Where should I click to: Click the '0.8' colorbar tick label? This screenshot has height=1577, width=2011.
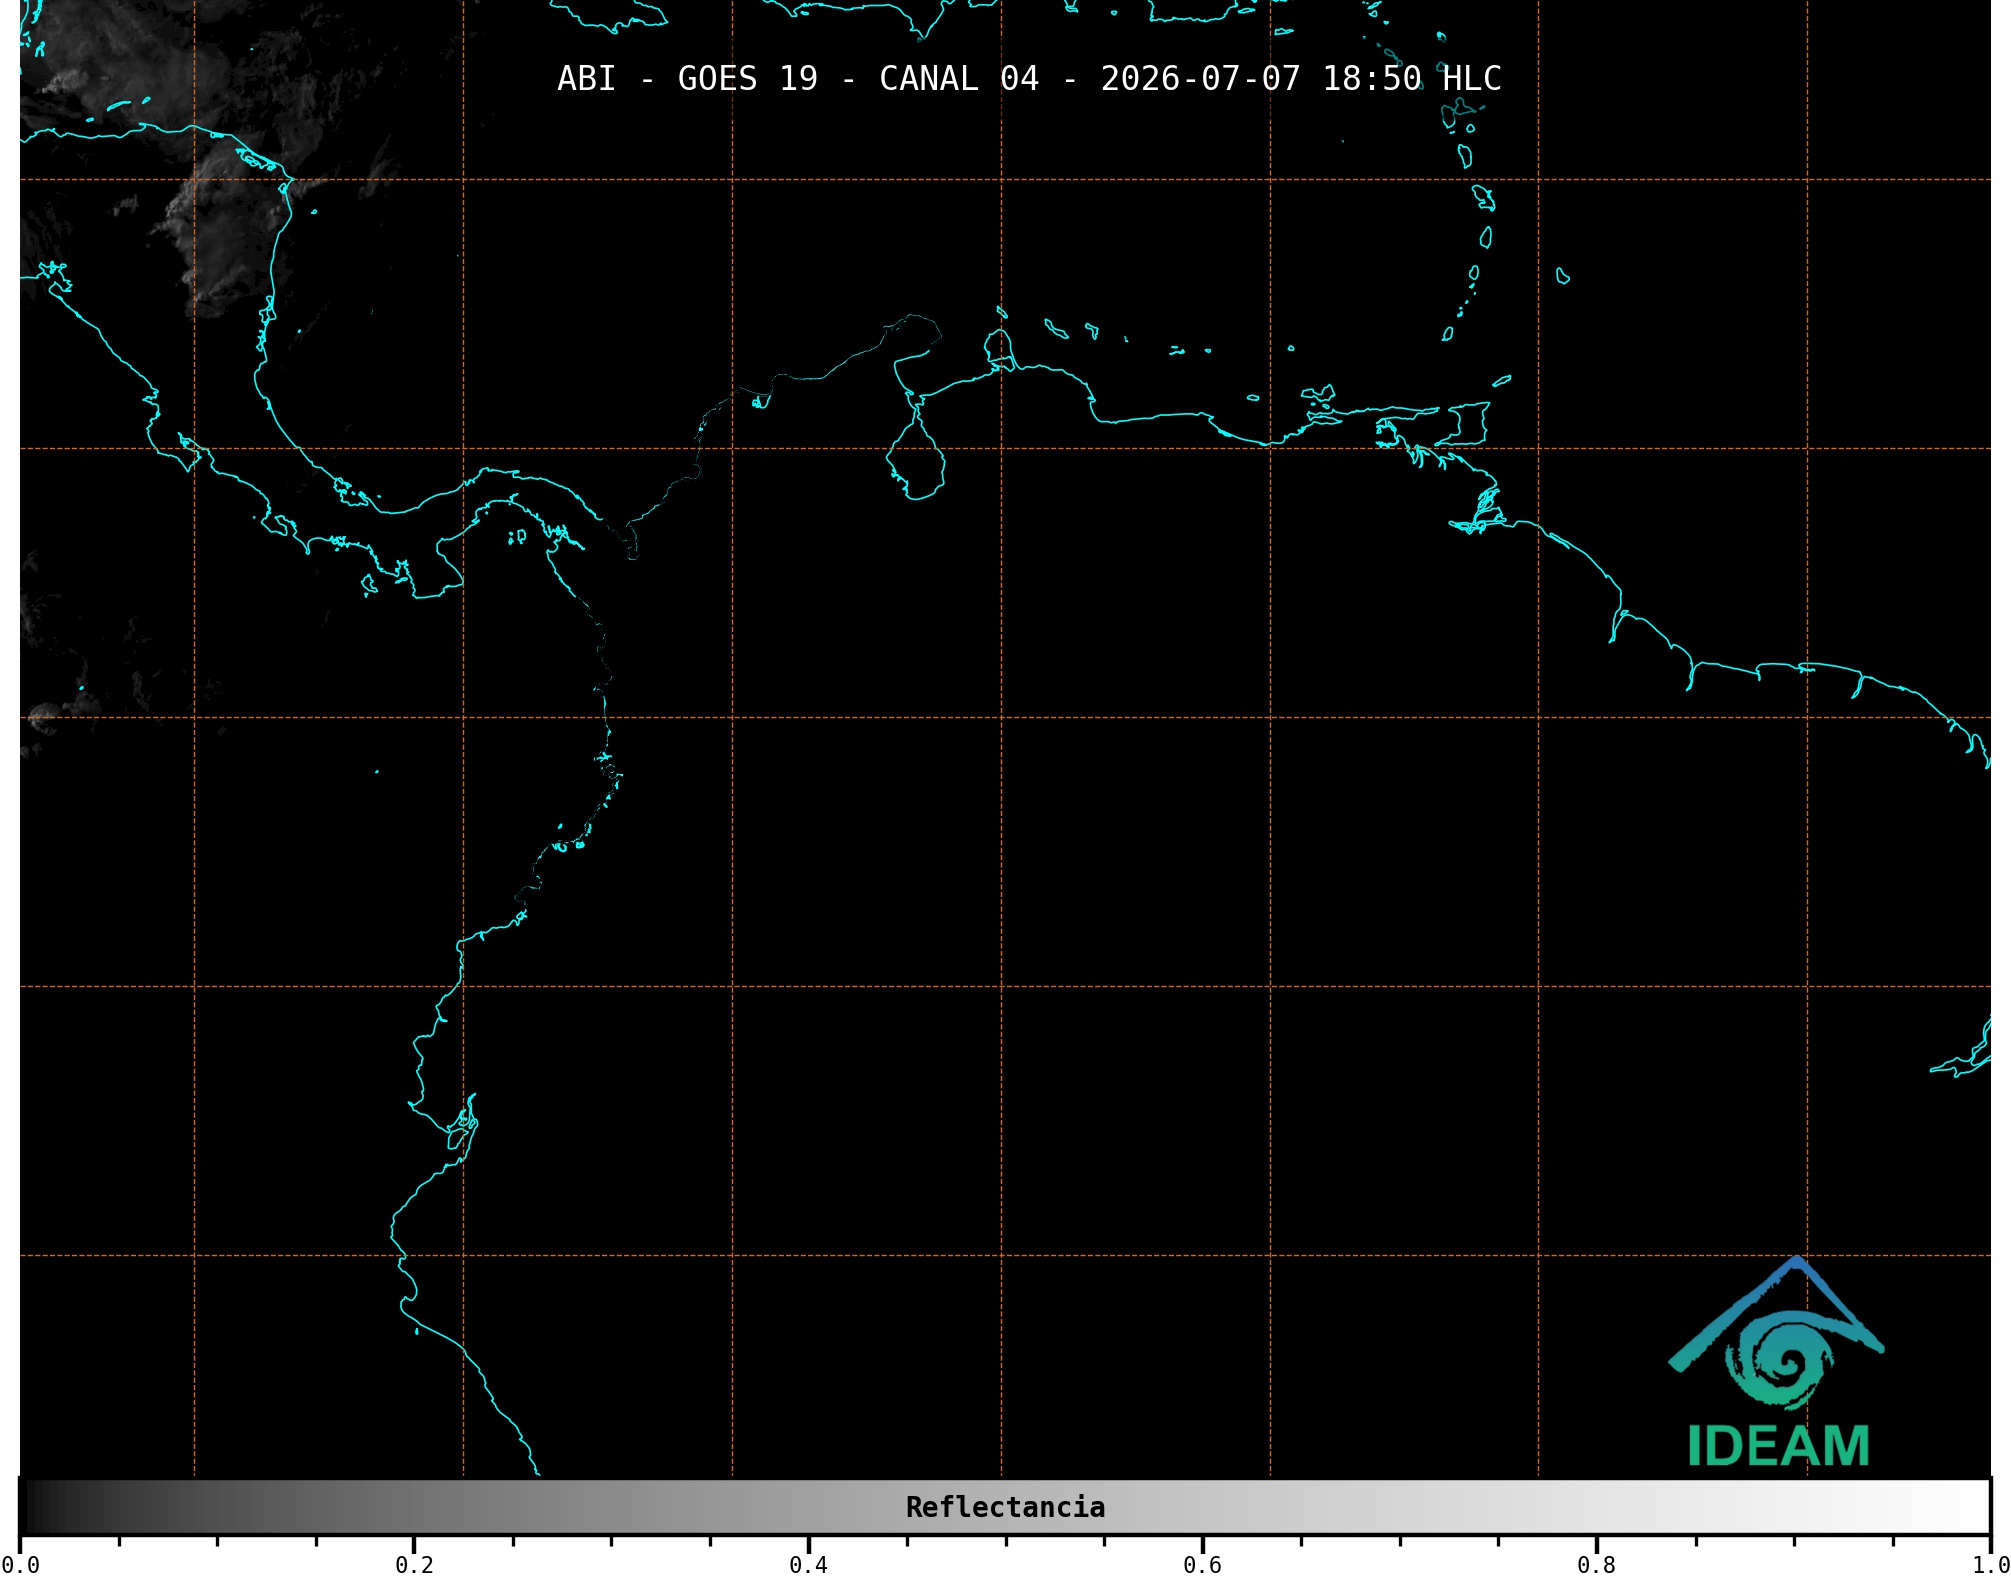pos(1596,1565)
